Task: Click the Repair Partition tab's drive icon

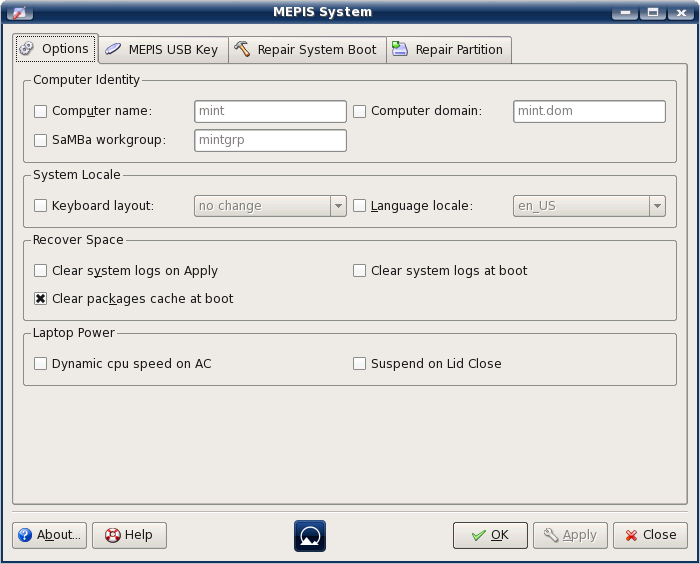Action: [x=400, y=49]
